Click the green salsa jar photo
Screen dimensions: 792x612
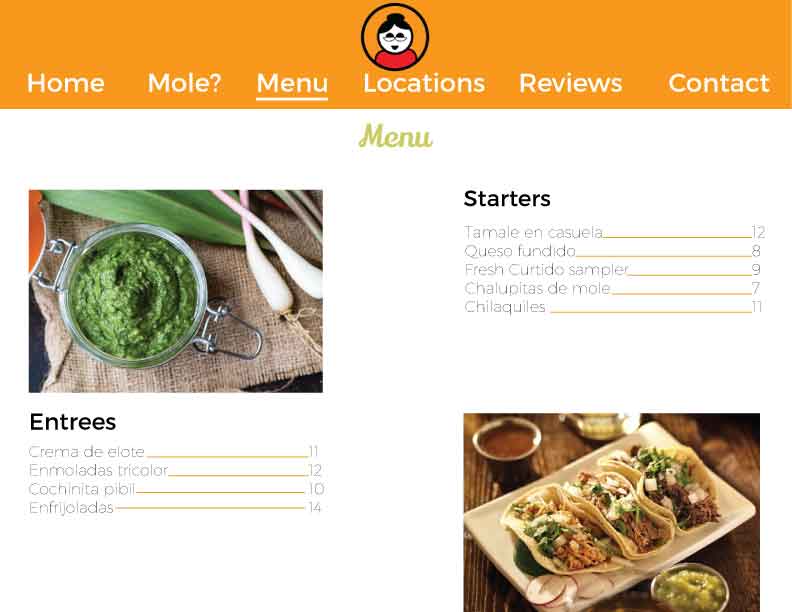point(176,291)
